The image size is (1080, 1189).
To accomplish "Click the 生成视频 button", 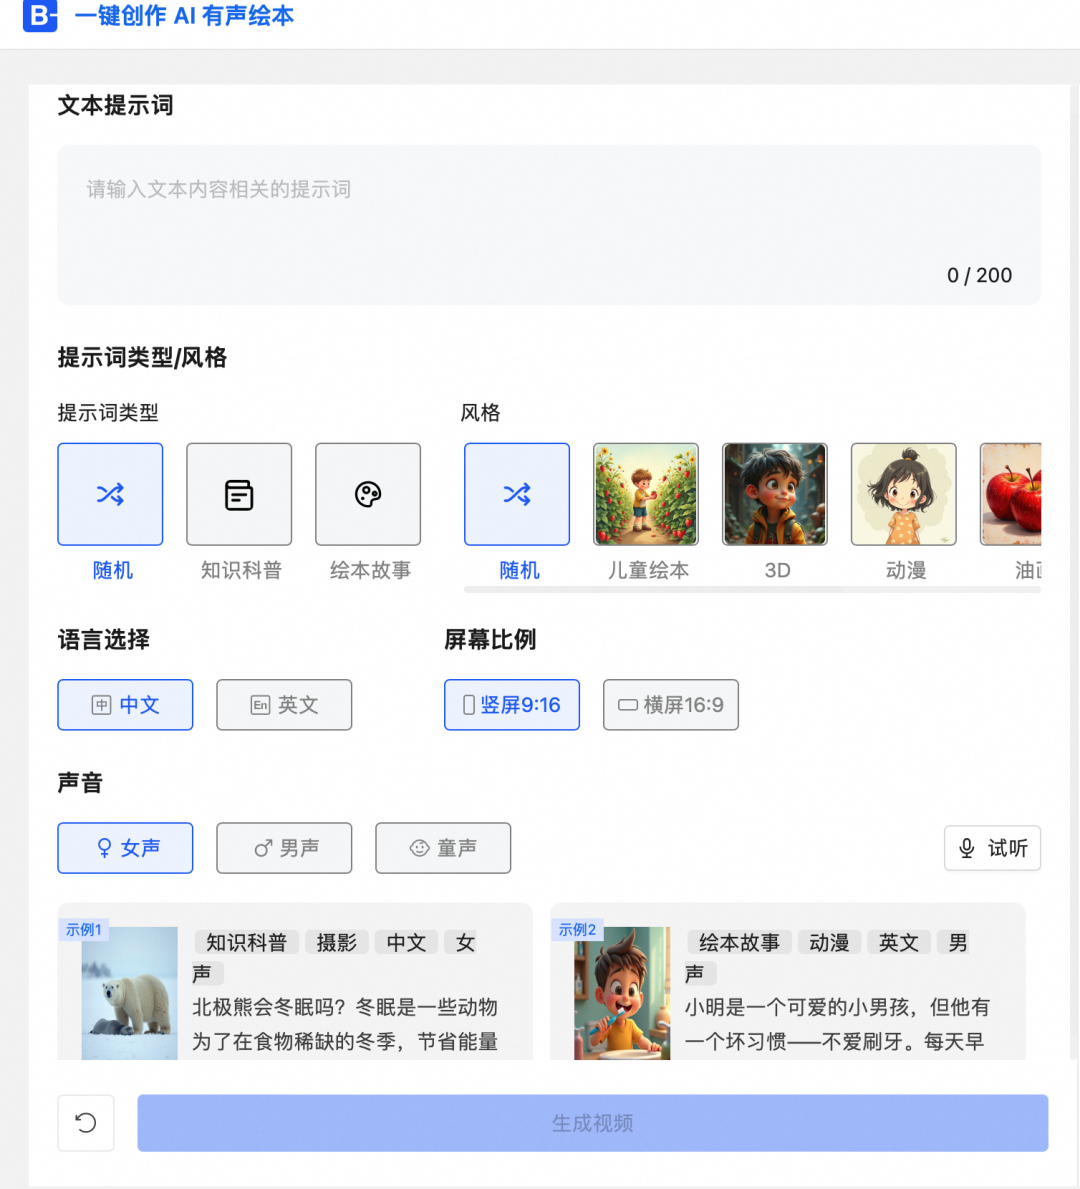I will [x=592, y=1122].
